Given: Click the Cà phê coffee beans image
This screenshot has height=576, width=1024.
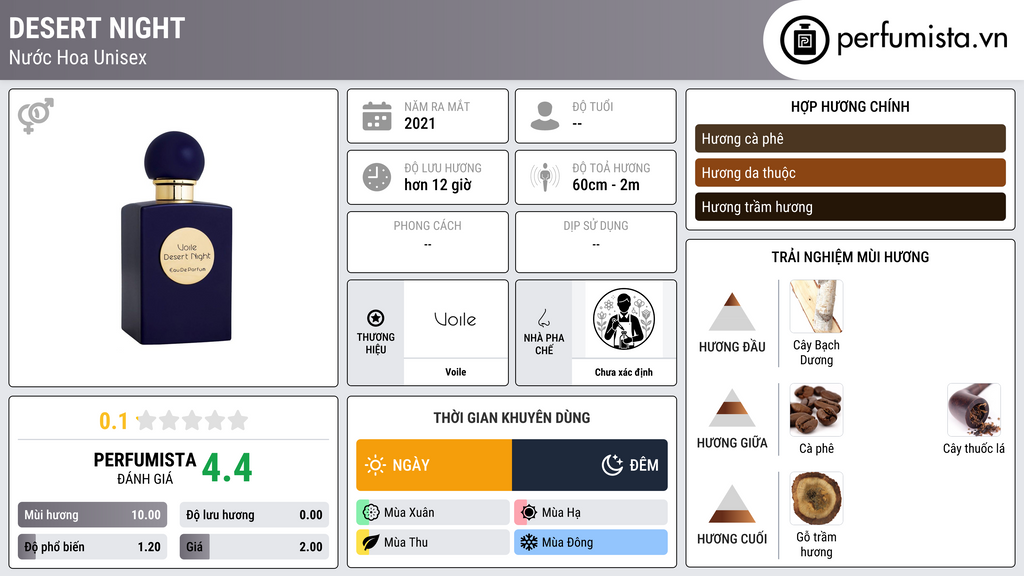Looking at the screenshot, I should [x=816, y=409].
